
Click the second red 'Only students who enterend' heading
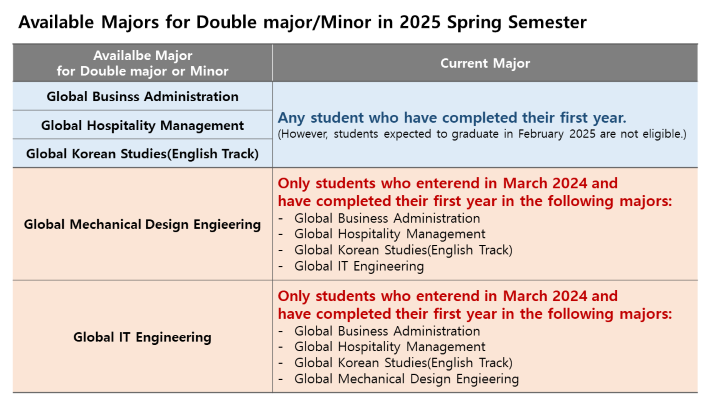click(x=475, y=305)
